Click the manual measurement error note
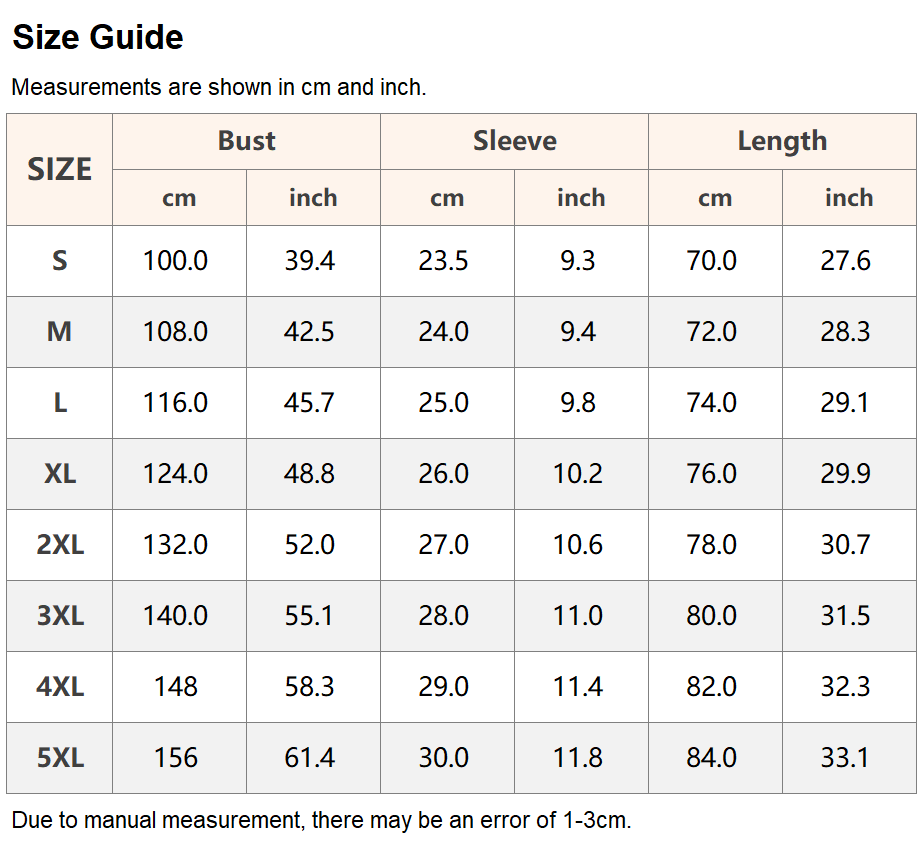The image size is (920, 858). (322, 820)
